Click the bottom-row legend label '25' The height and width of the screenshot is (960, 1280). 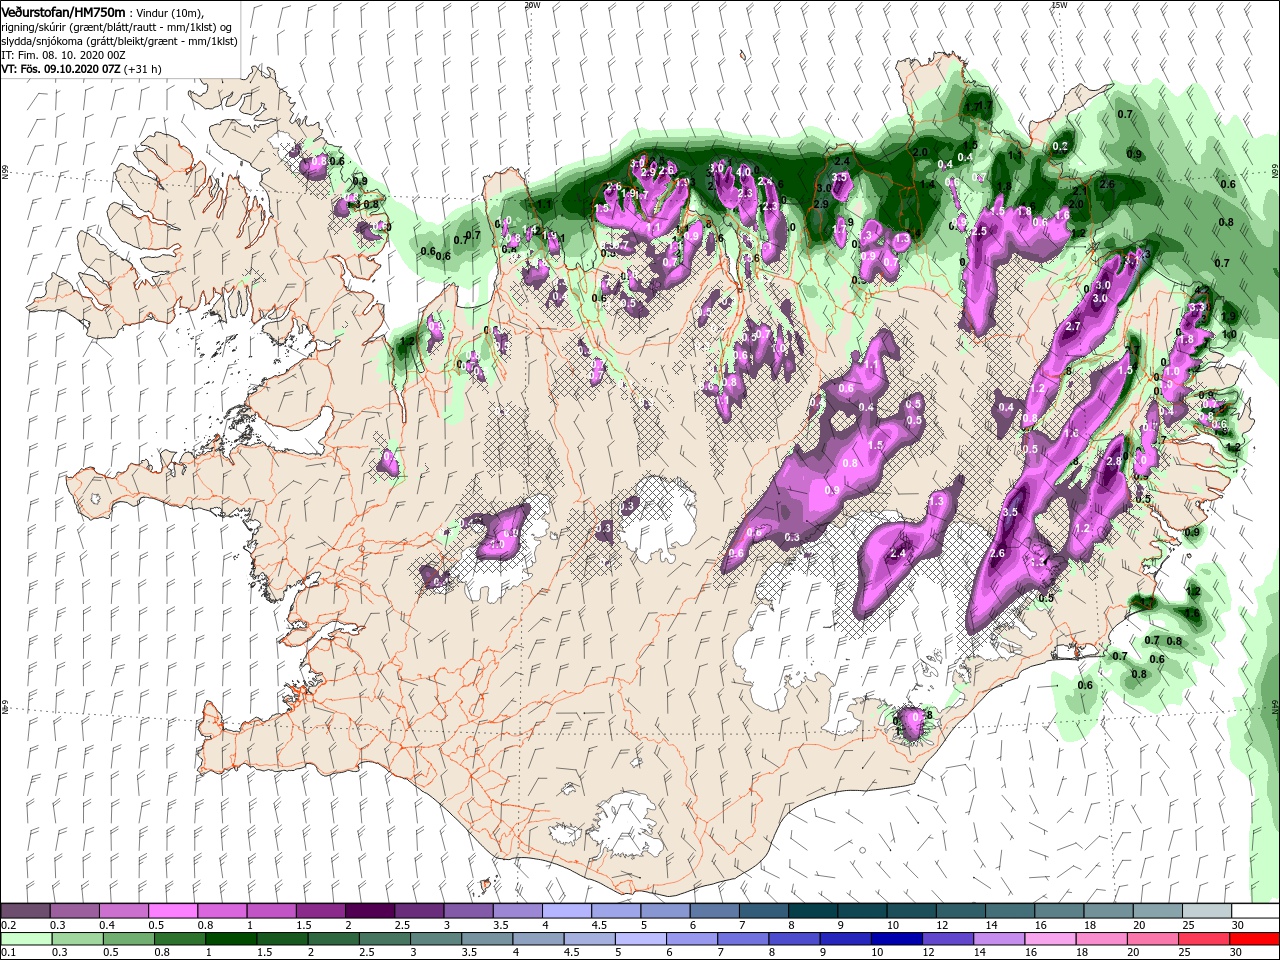point(1186,953)
